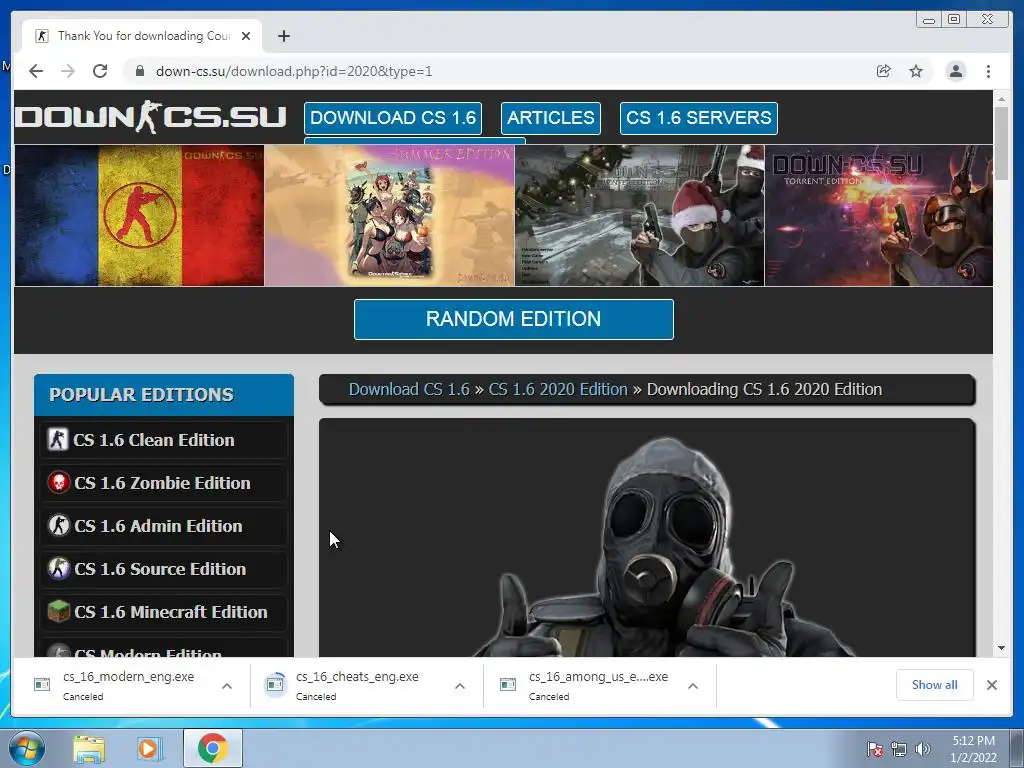Open the volume speaker tray icon
The image size is (1024, 768).
click(x=923, y=750)
